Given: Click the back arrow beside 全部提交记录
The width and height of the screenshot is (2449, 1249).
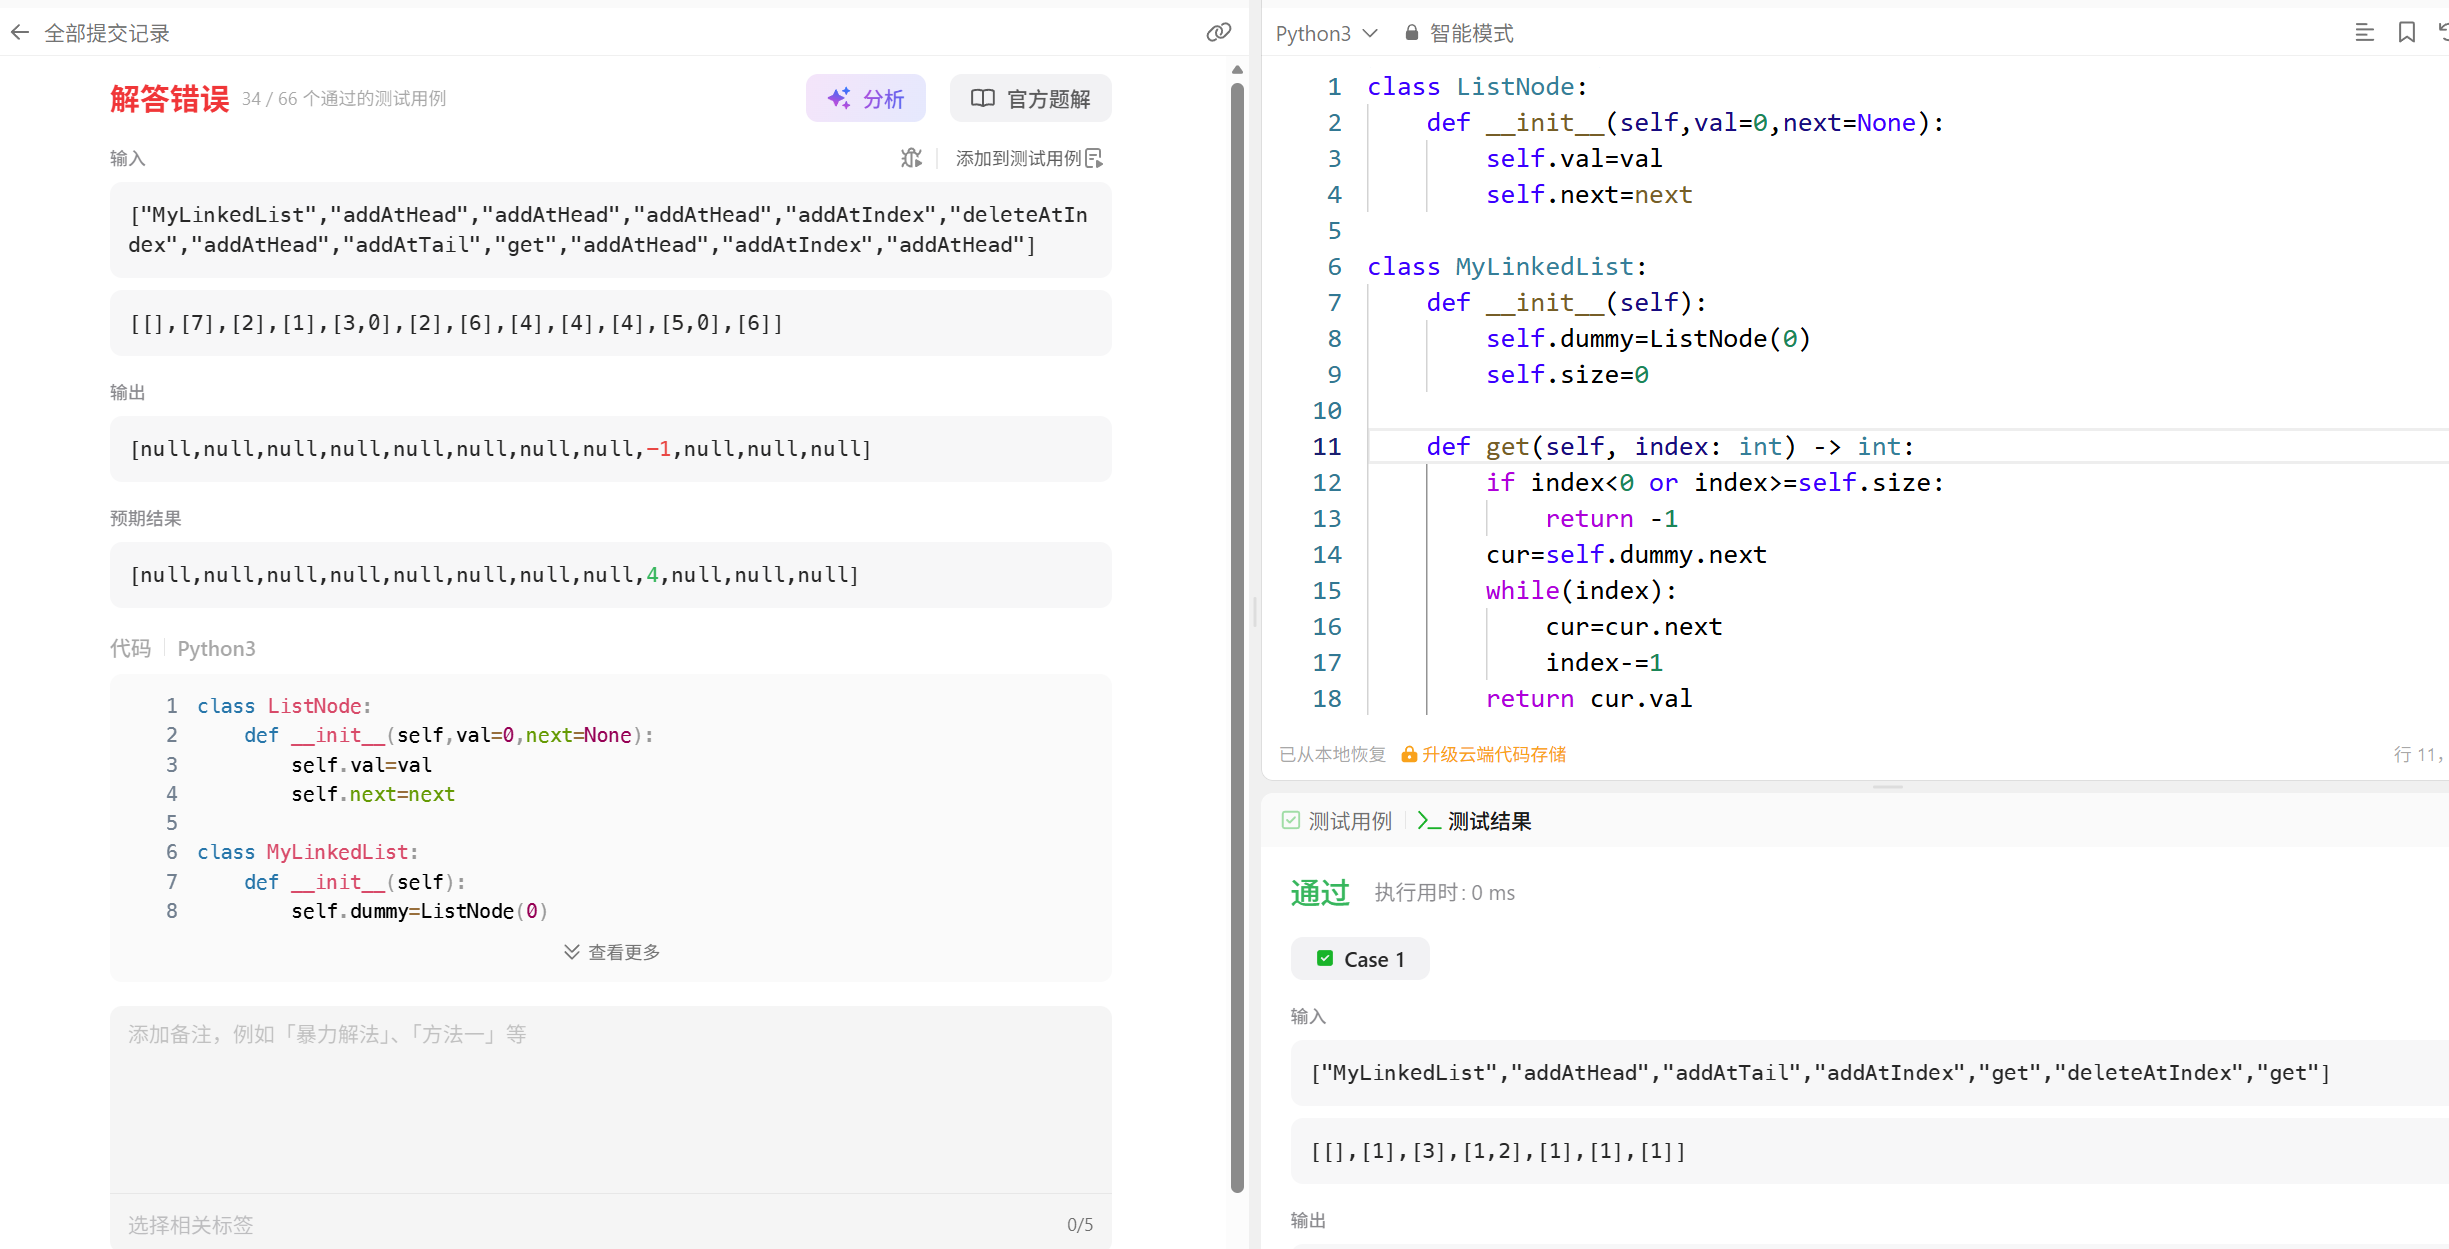Looking at the screenshot, I should [20, 33].
